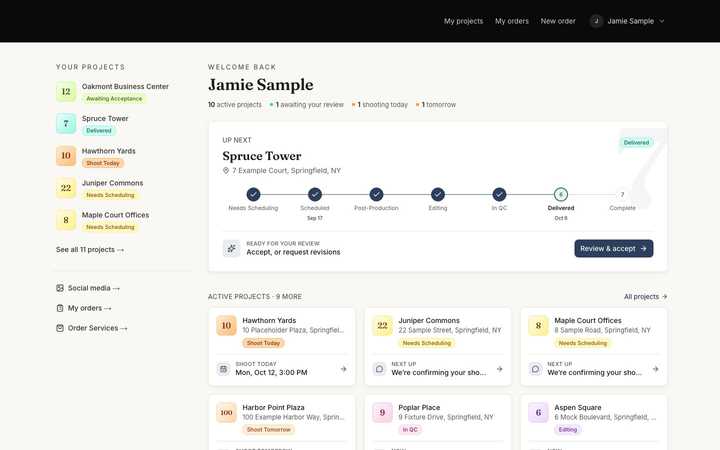Click the calendar icon on Hawthorn Yards card
This screenshot has height=450, width=720.
(x=224, y=369)
